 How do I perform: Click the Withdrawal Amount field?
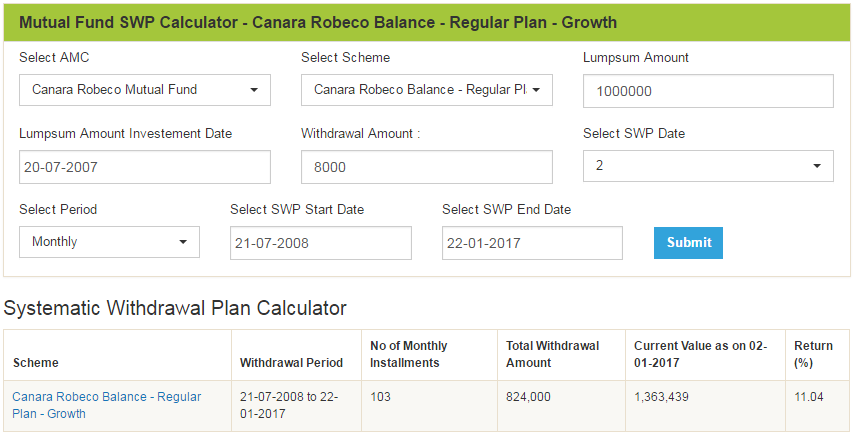coord(426,167)
